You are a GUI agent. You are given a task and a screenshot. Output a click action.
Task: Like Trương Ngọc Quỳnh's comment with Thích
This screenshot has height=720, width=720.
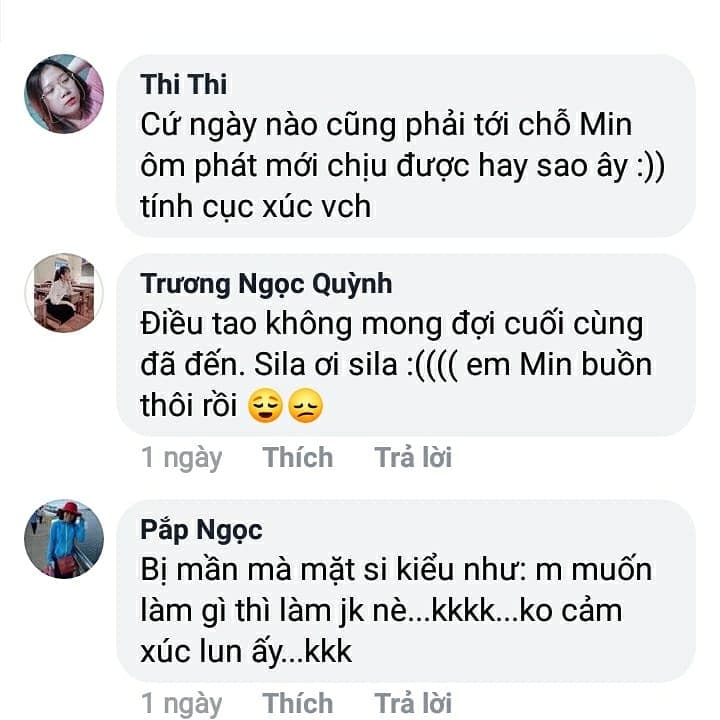pyautogui.click(x=297, y=458)
